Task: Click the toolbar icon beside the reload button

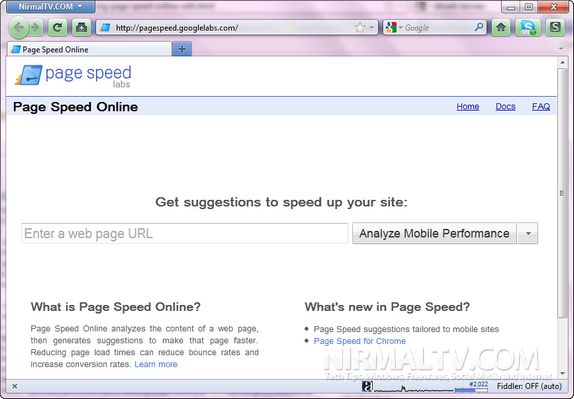Action: click(x=82, y=27)
